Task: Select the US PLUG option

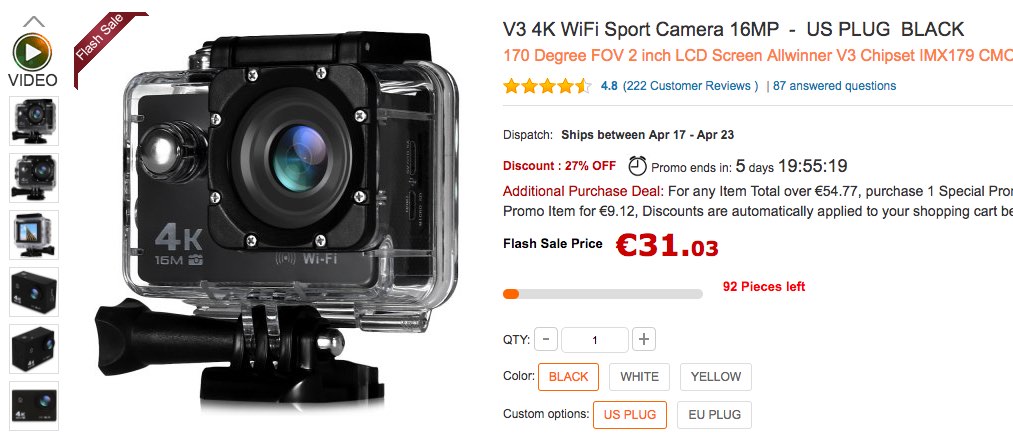Action: coord(630,415)
